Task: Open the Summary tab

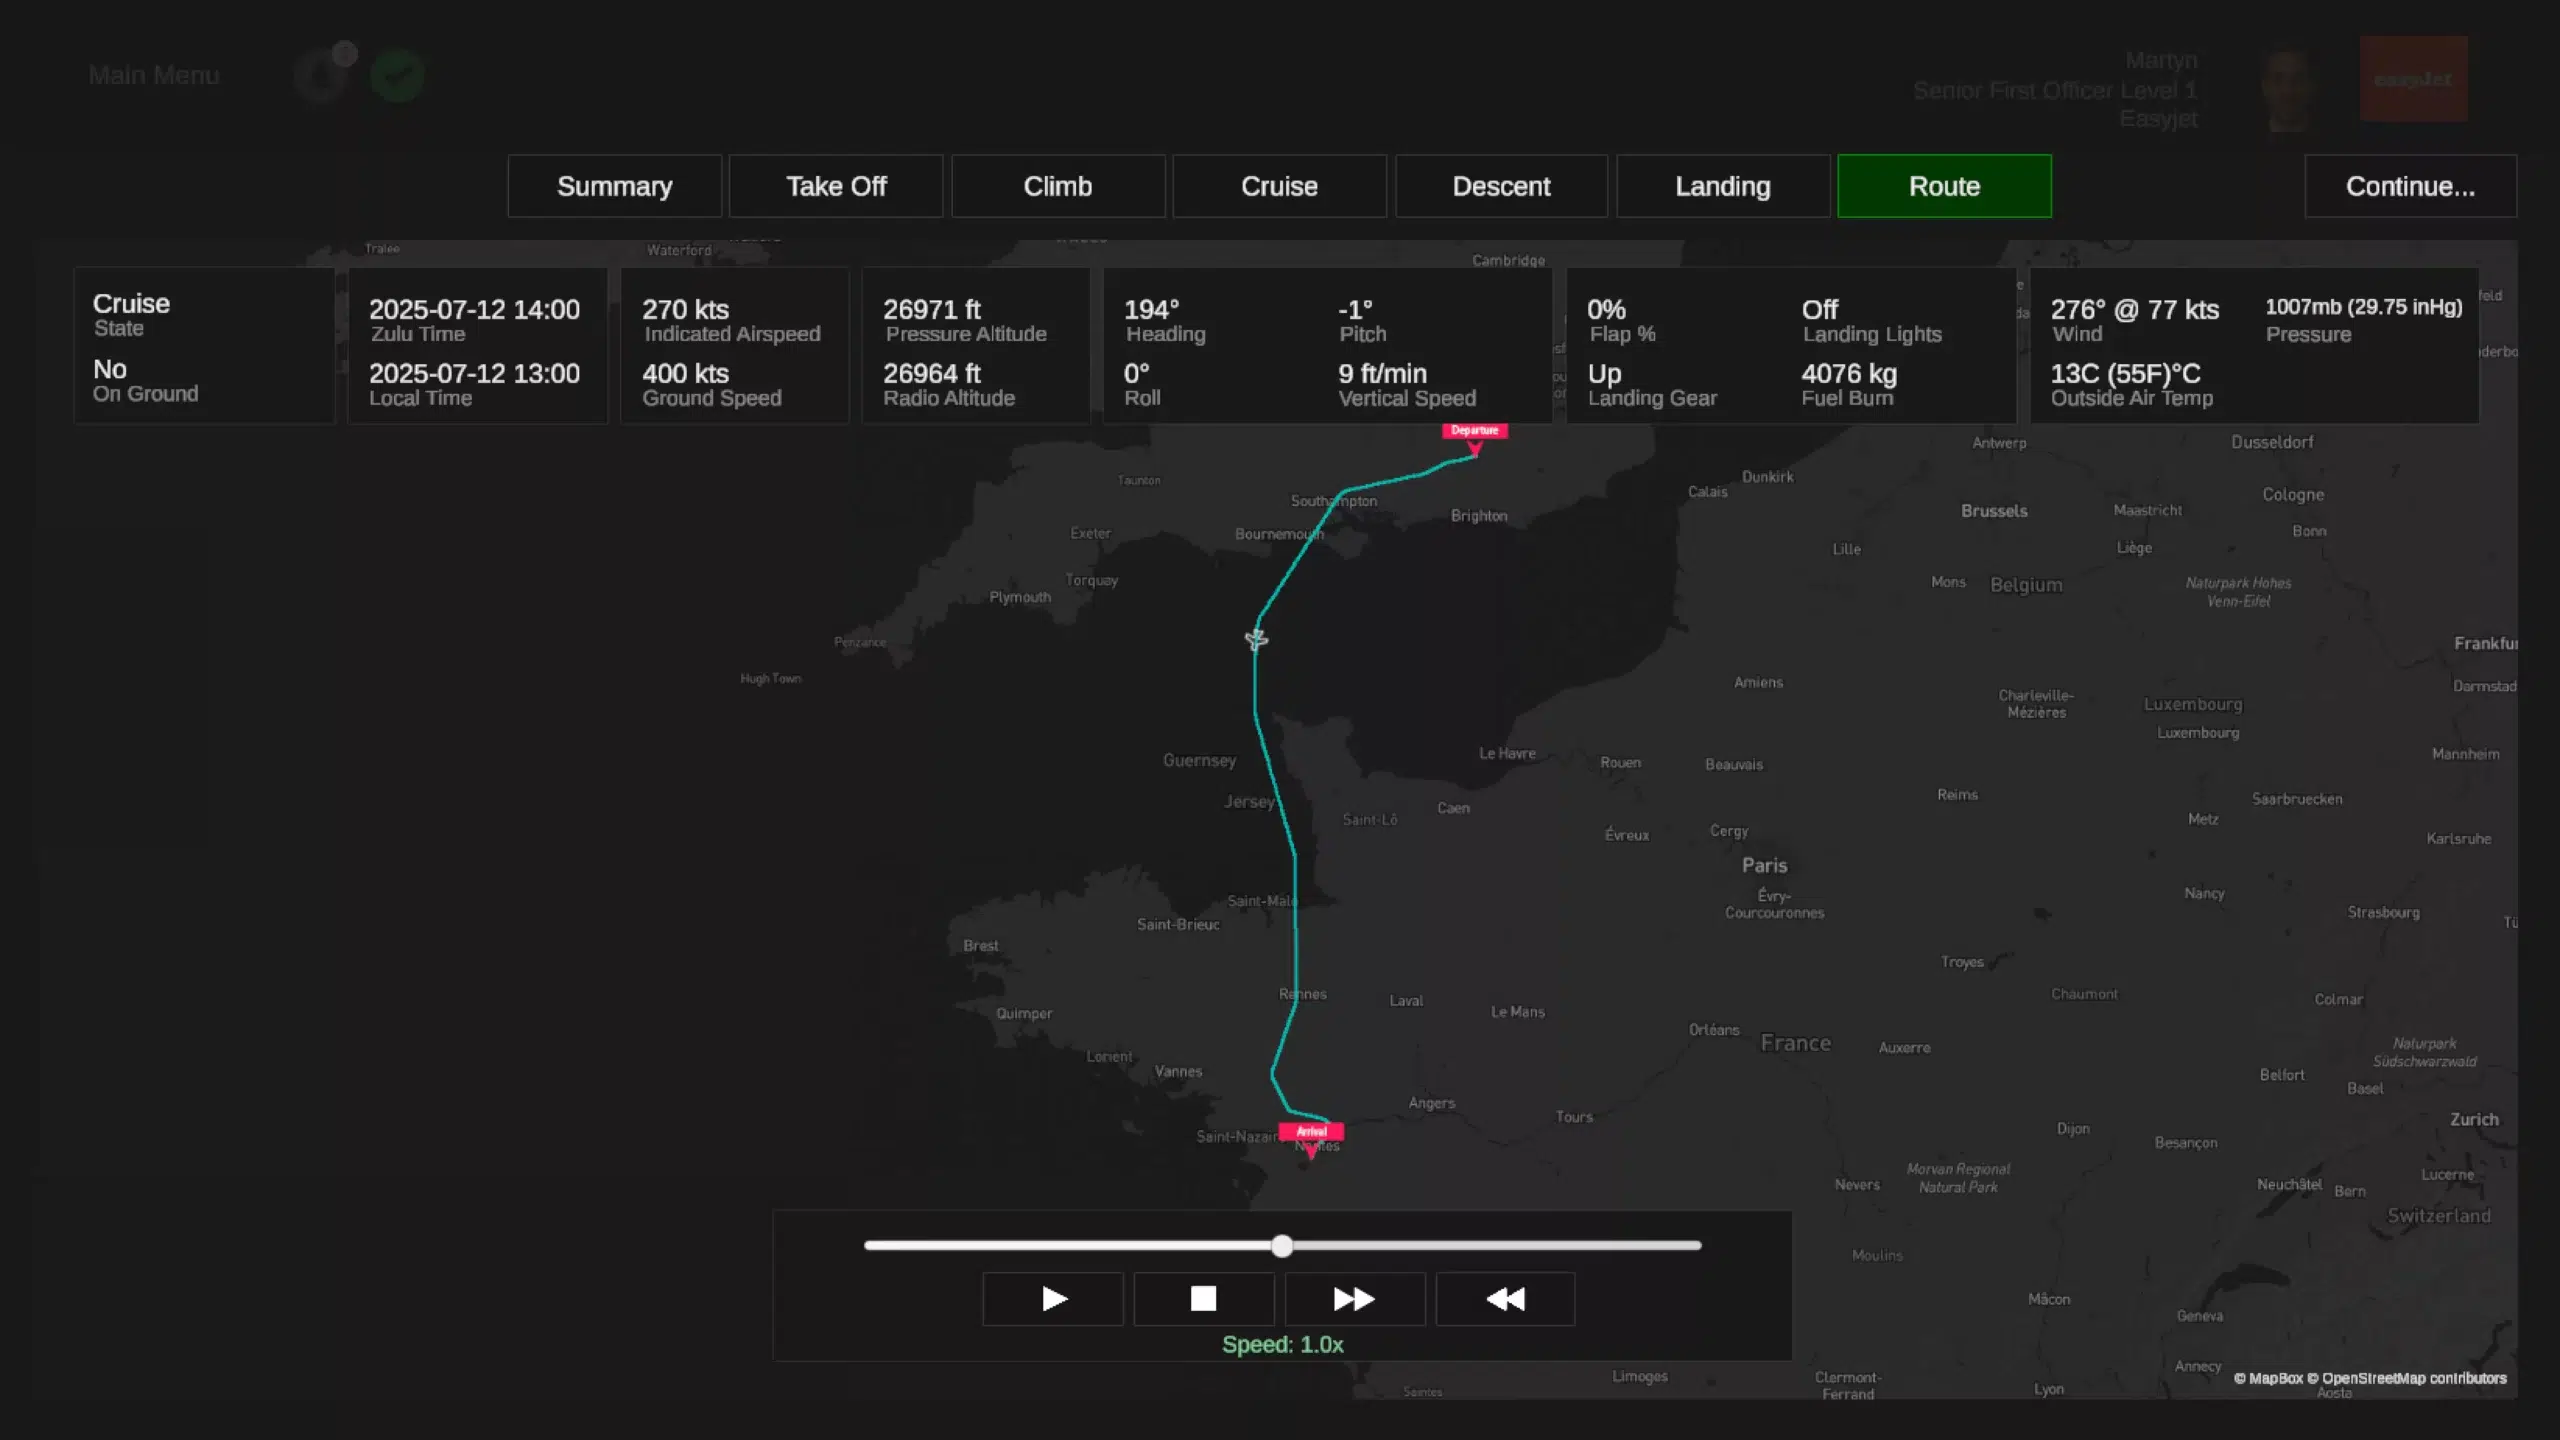Action: pos(614,186)
